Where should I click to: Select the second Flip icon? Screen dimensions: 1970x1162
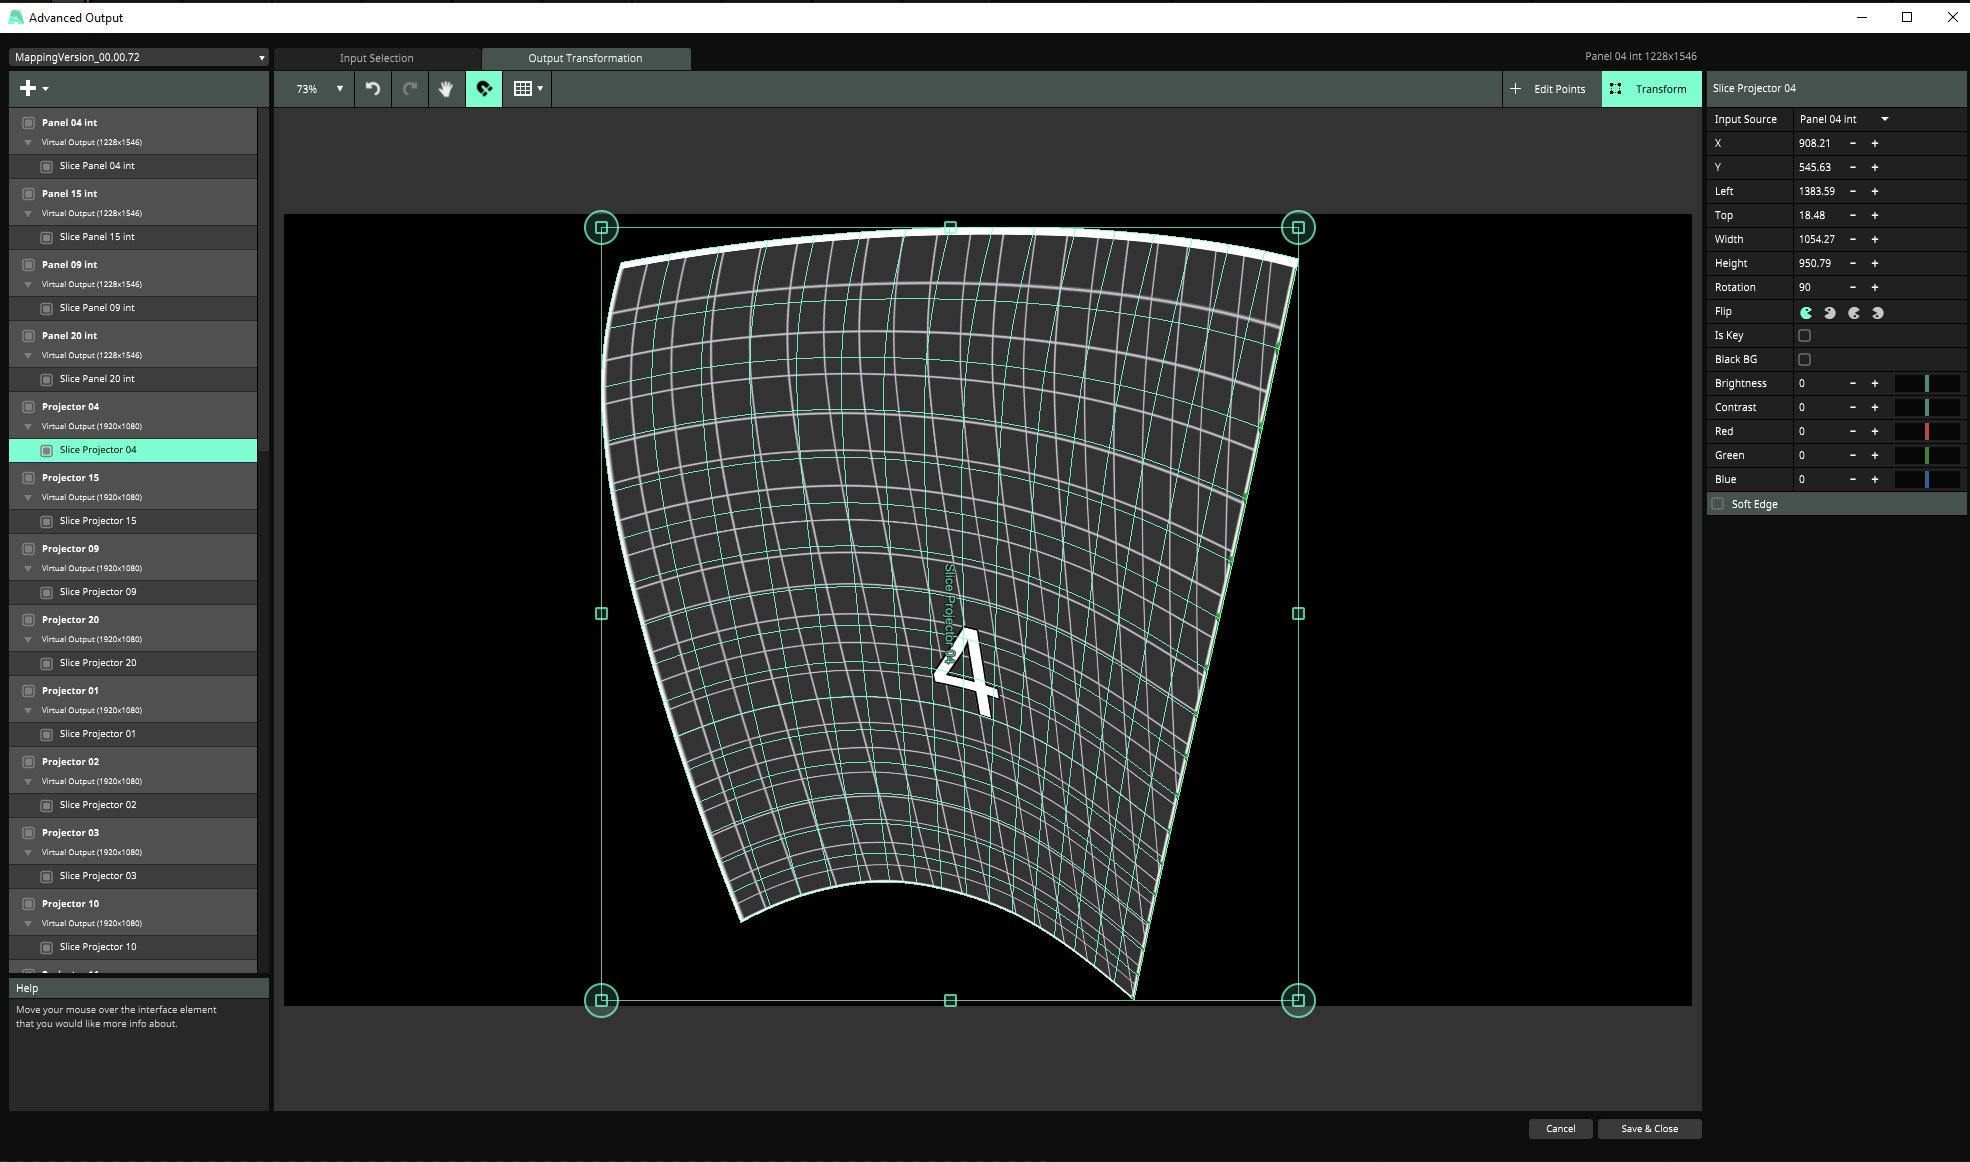[1830, 313]
